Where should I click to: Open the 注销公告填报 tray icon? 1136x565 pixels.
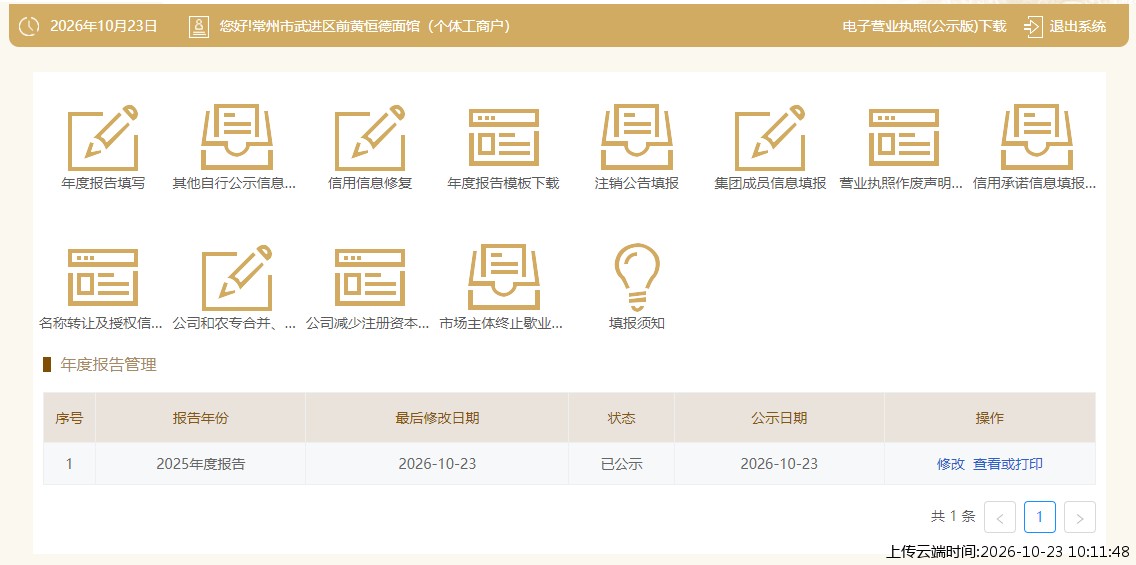(x=637, y=138)
